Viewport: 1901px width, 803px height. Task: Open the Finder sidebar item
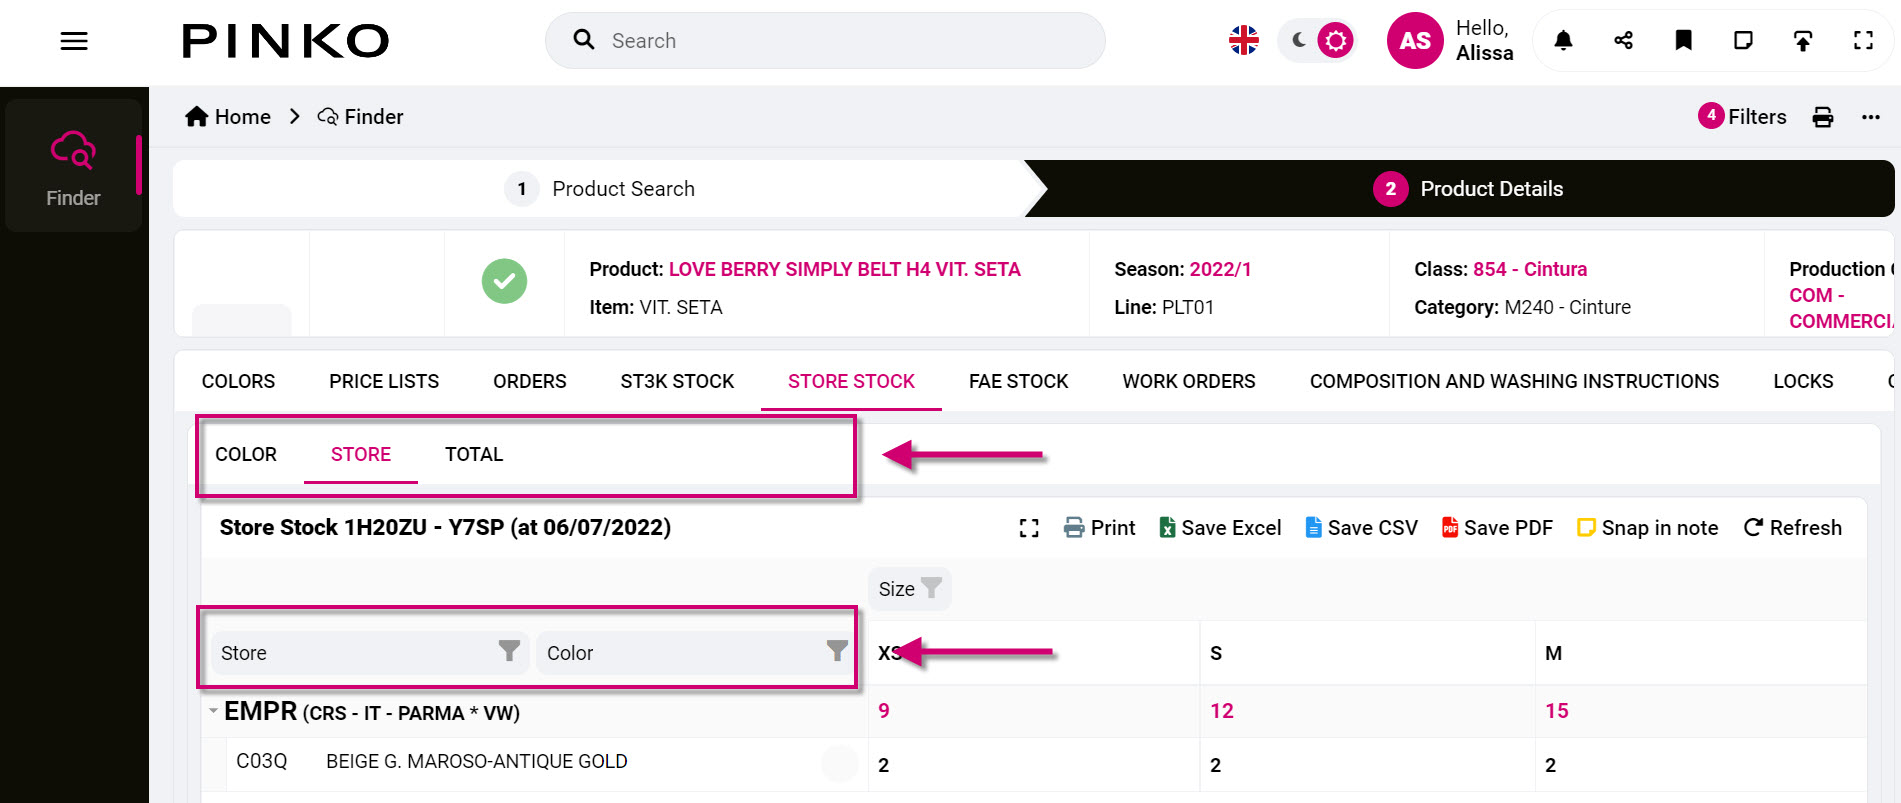[x=73, y=167]
